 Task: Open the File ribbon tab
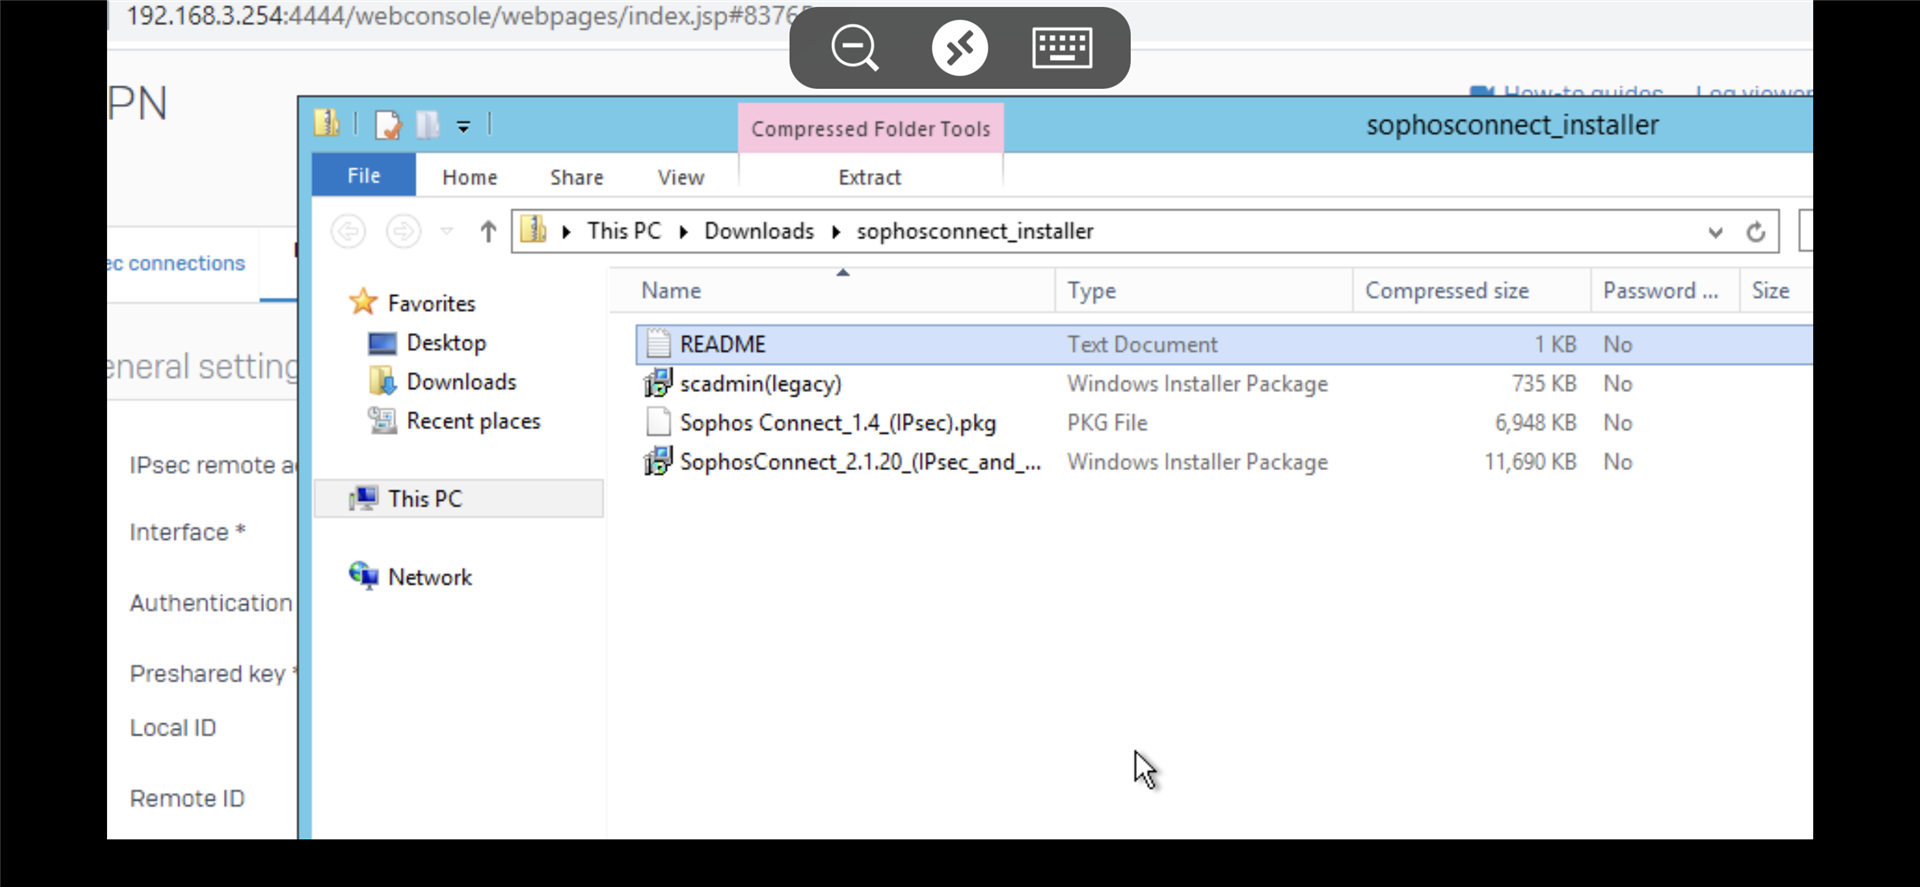(364, 175)
